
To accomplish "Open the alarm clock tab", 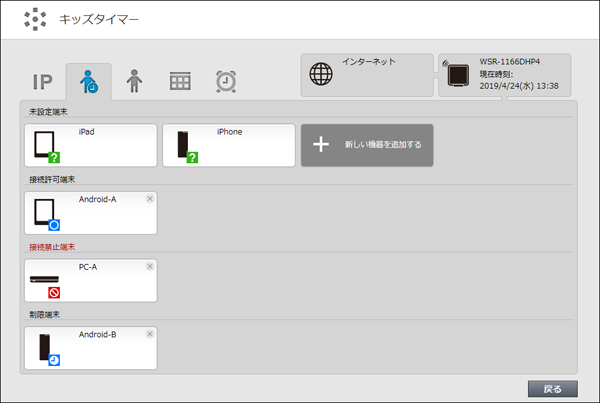I will click(226, 81).
